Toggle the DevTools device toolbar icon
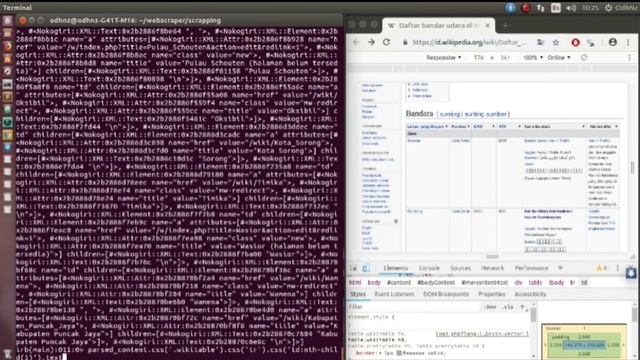 [x=365, y=268]
